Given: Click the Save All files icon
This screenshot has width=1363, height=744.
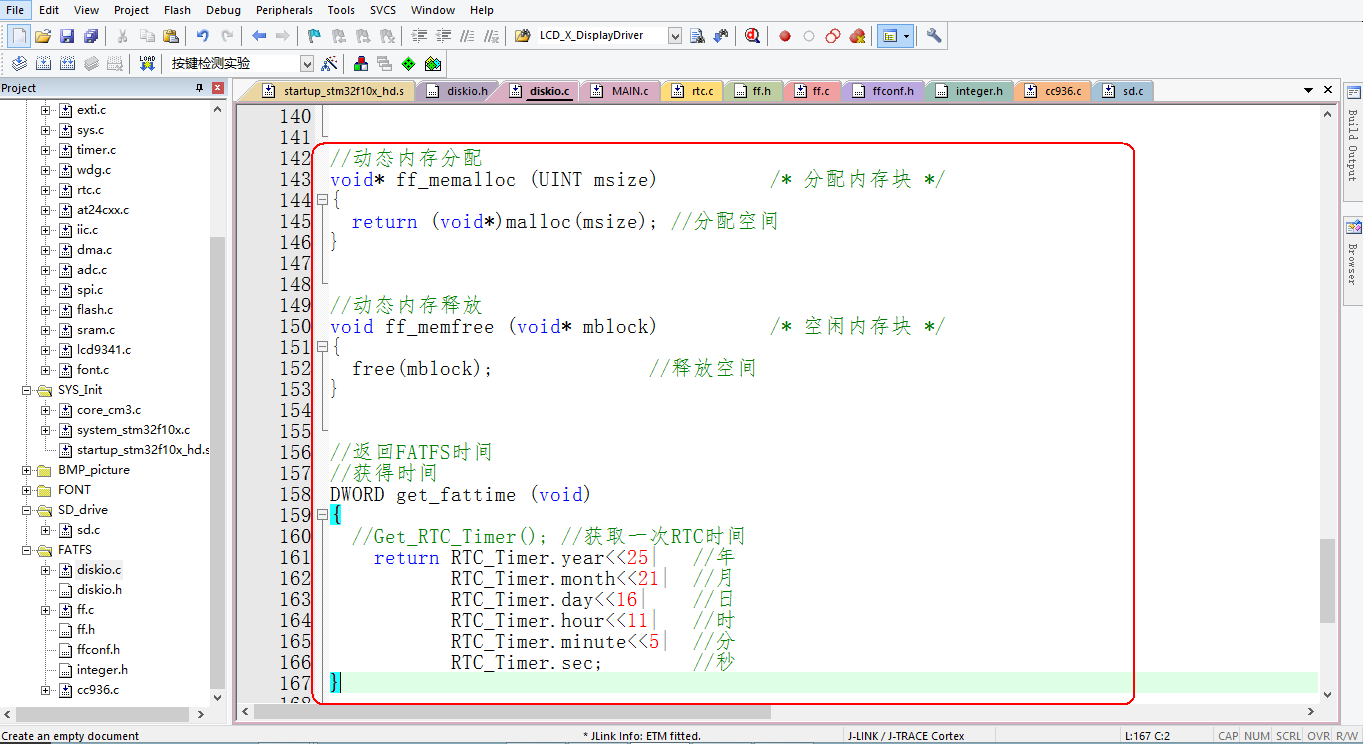Looking at the screenshot, I should coord(92,36).
